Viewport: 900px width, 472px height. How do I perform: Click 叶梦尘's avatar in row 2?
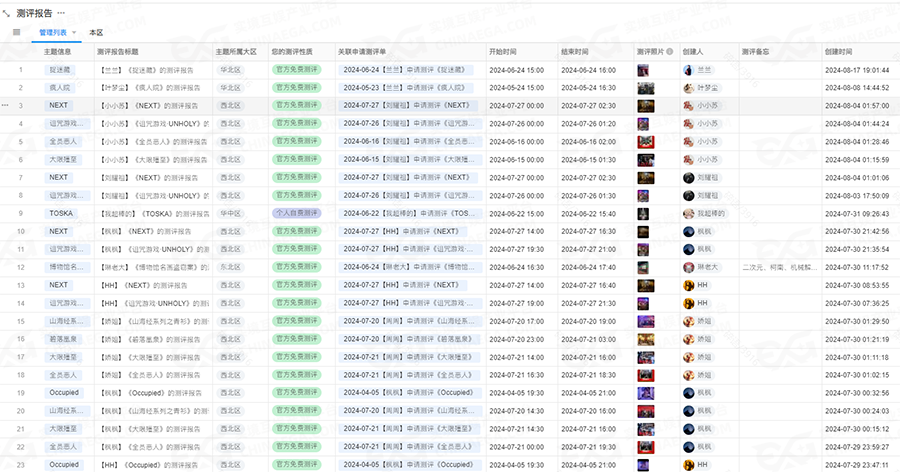point(689,87)
